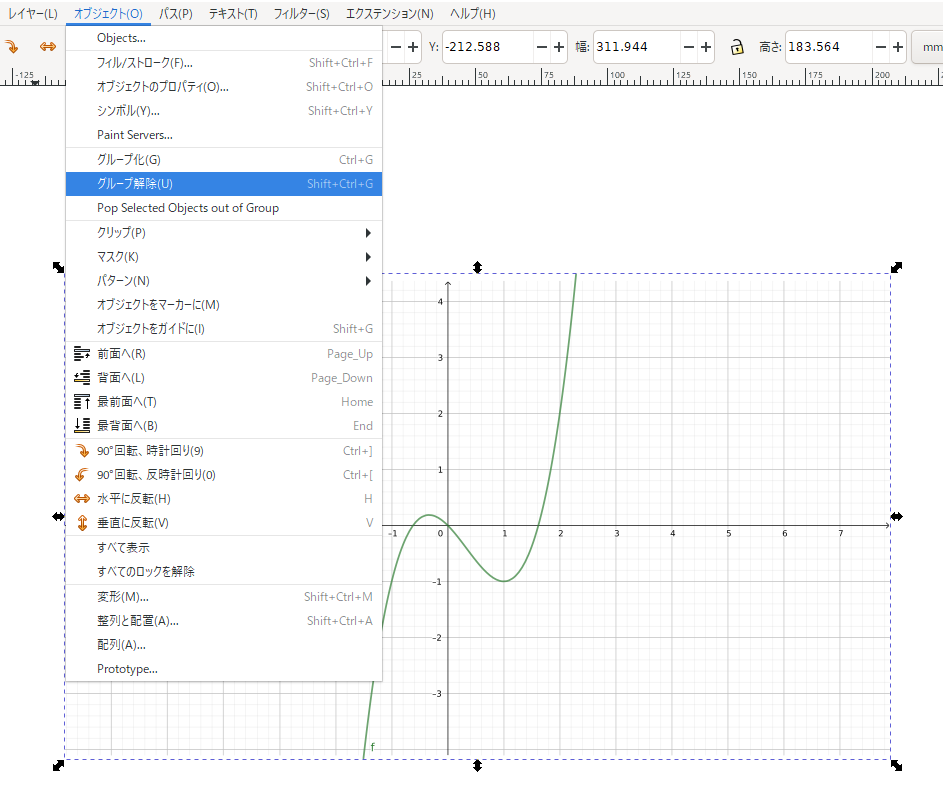Select Paint Servers... entry
Image resolution: width=943 pixels, height=799 pixels.
(224, 135)
